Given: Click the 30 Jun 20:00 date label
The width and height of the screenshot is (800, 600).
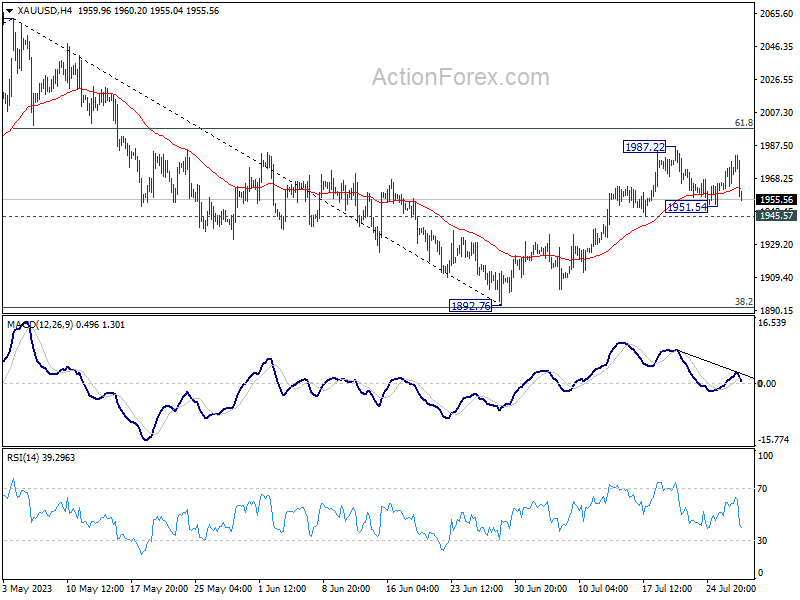Looking at the screenshot, I should 540,589.
